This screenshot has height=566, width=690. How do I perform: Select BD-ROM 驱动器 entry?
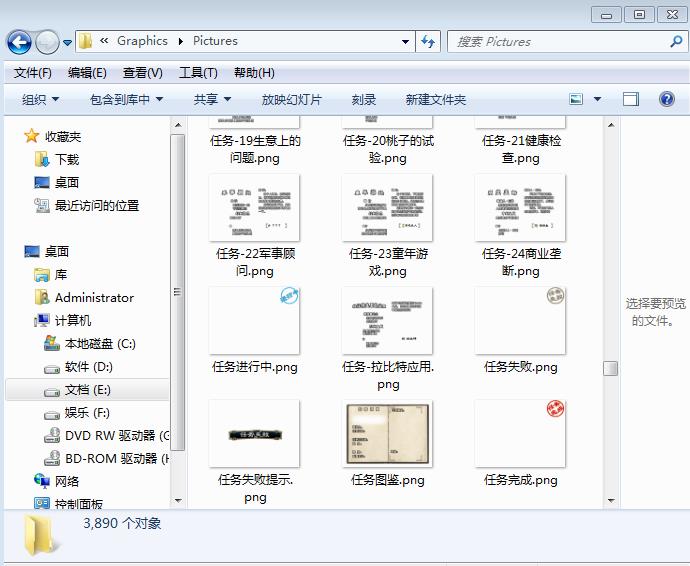(117, 458)
